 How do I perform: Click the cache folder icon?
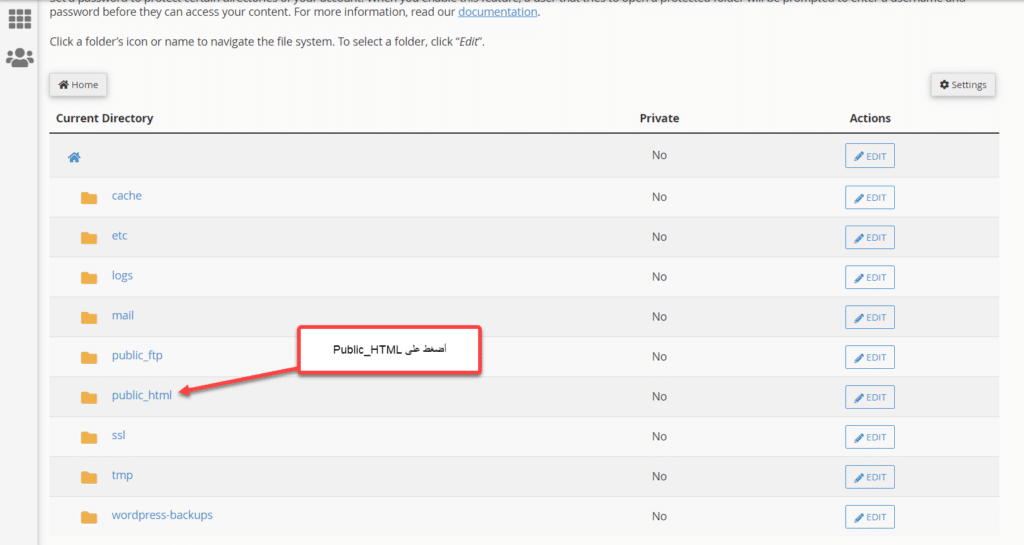tap(89, 197)
